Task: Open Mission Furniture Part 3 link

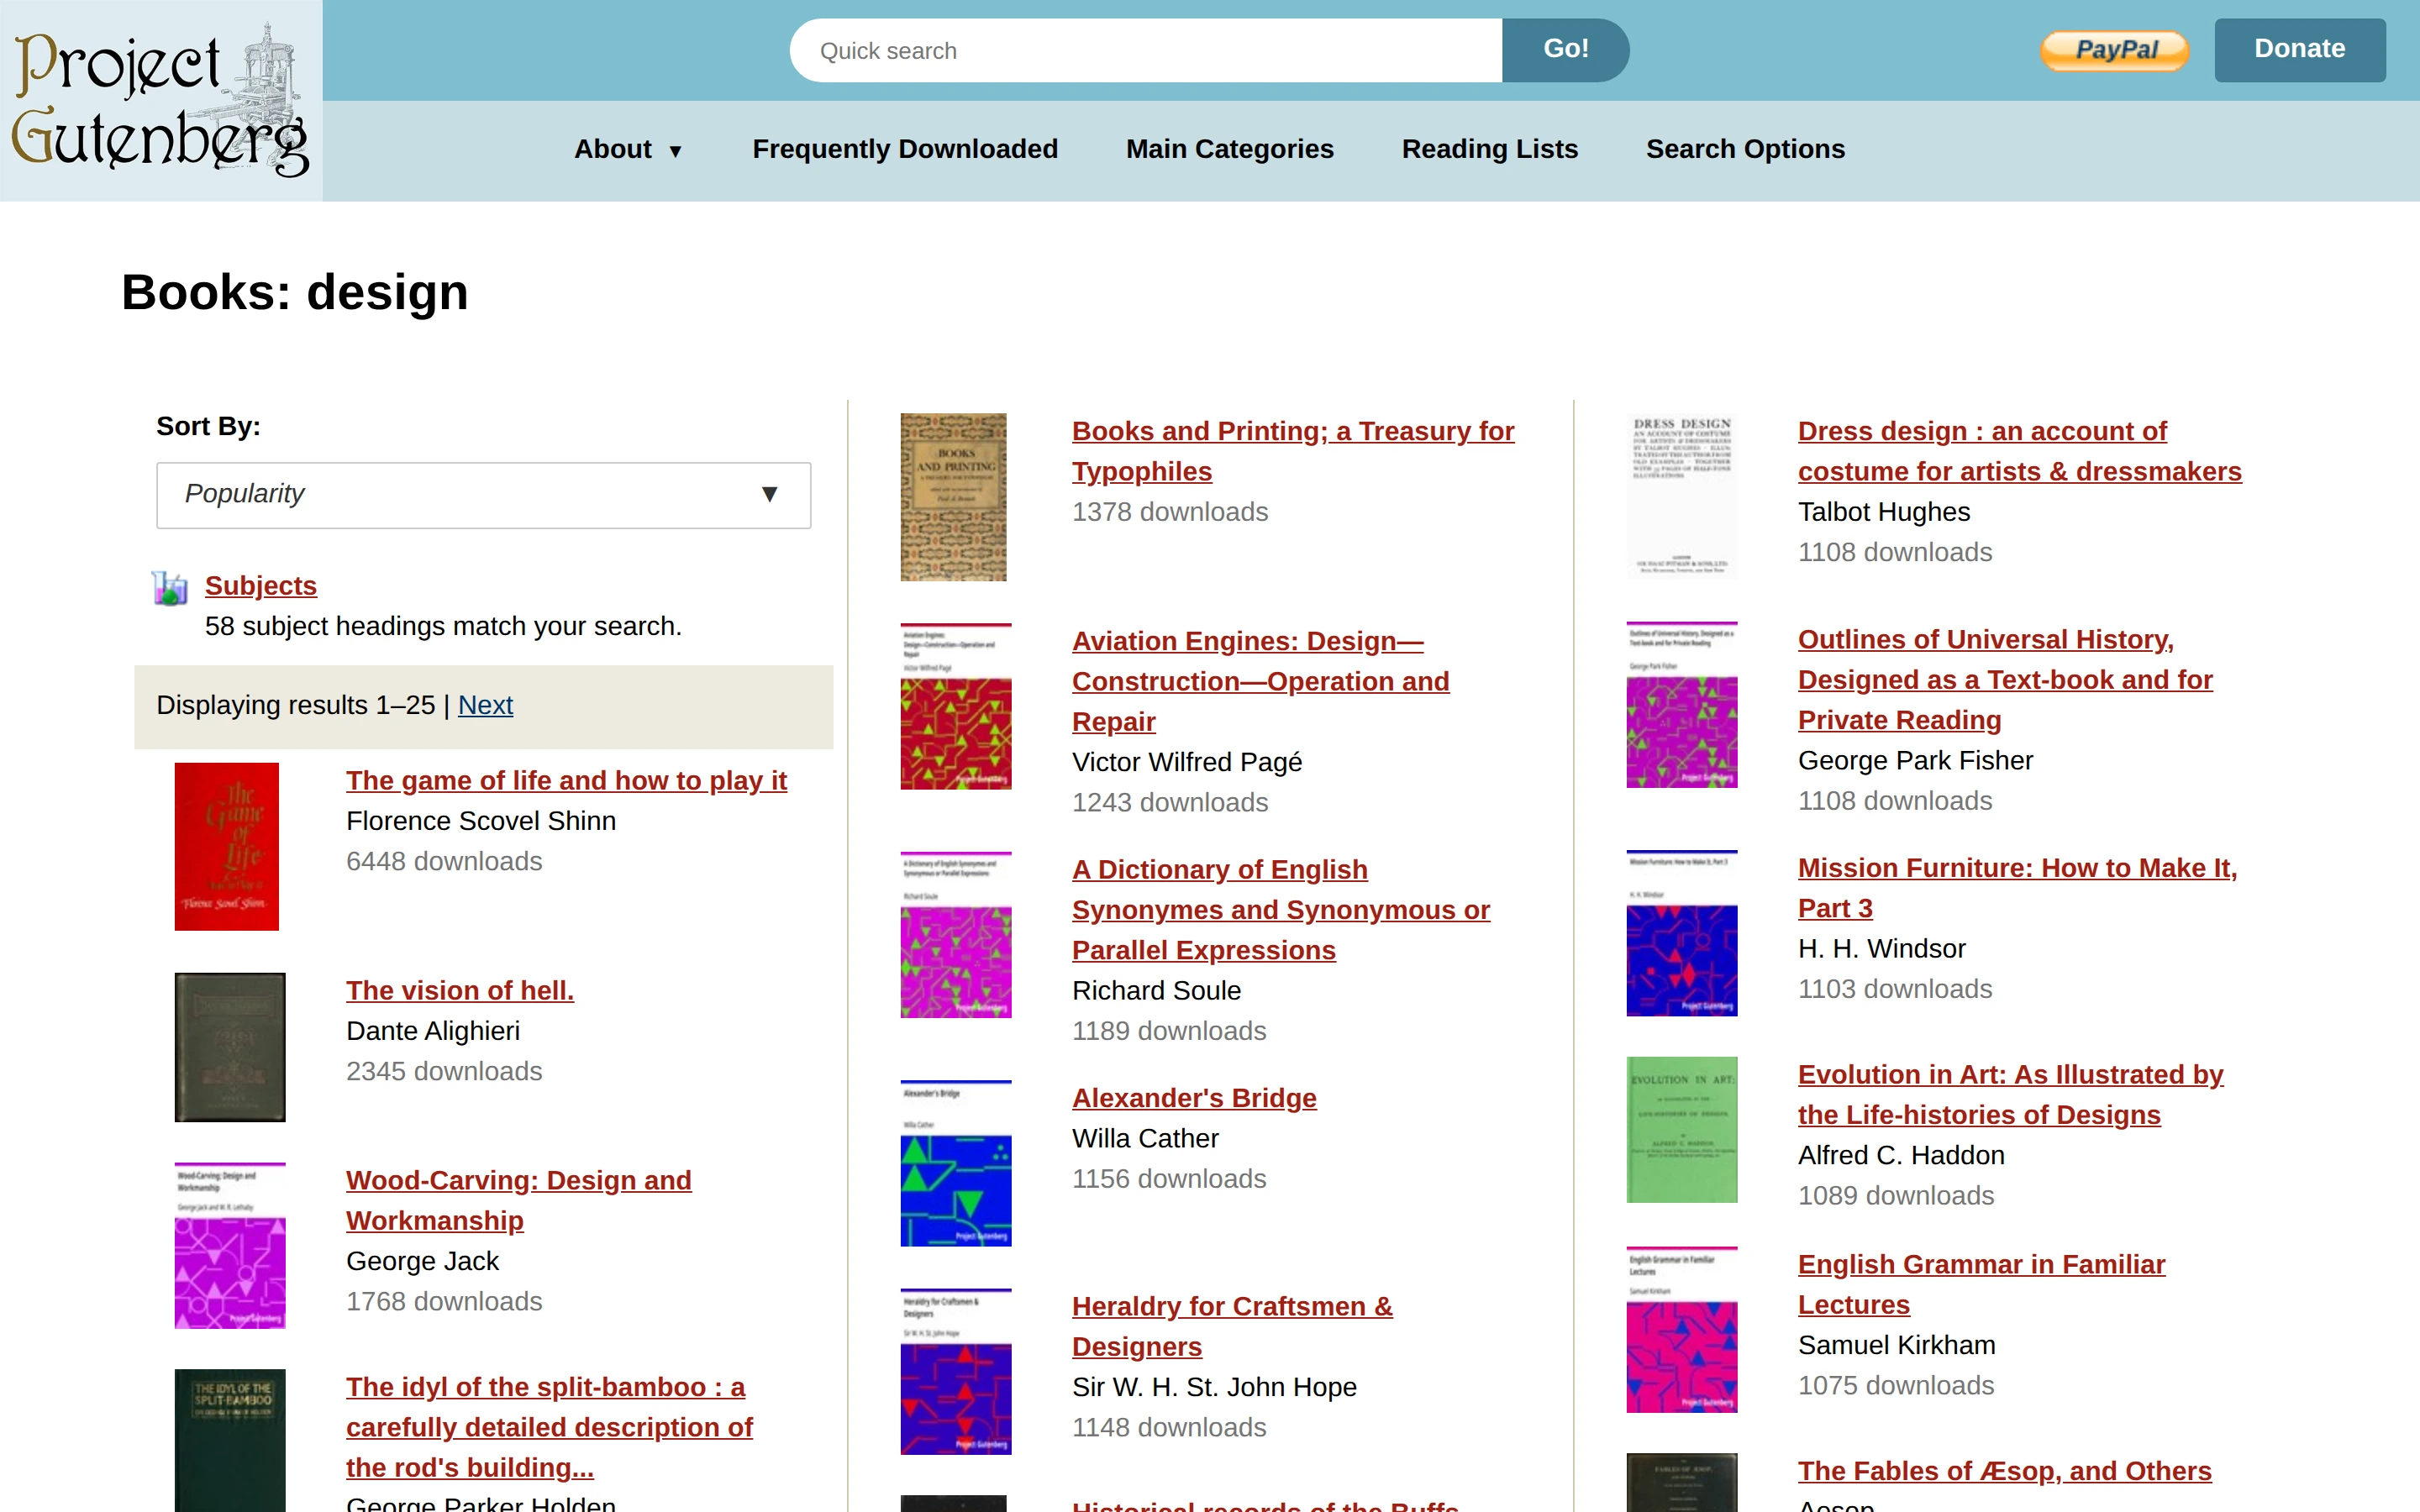Action: (x=2017, y=888)
